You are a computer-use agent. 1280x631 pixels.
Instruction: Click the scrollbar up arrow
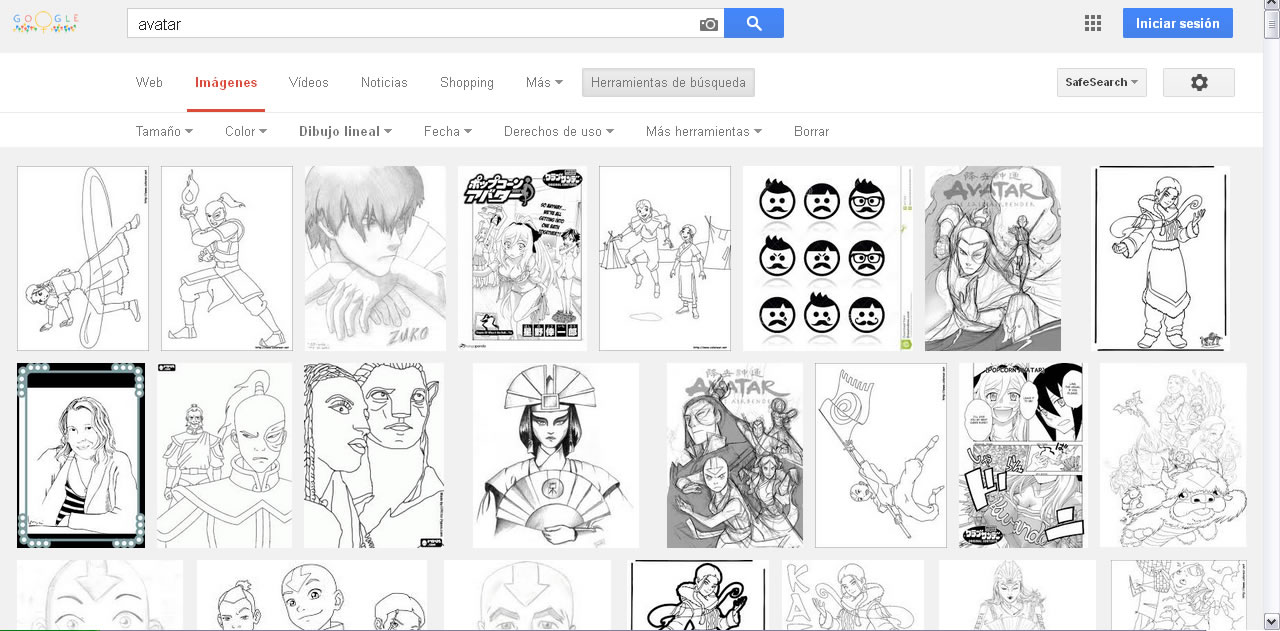click(1271, 7)
